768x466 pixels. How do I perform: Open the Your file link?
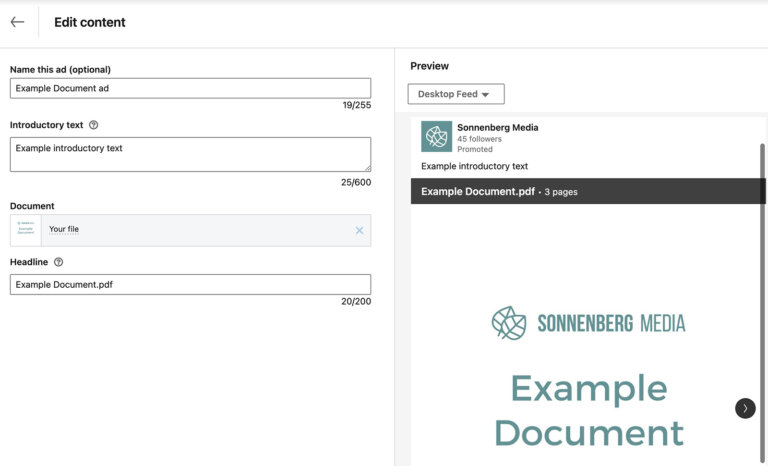click(64, 229)
